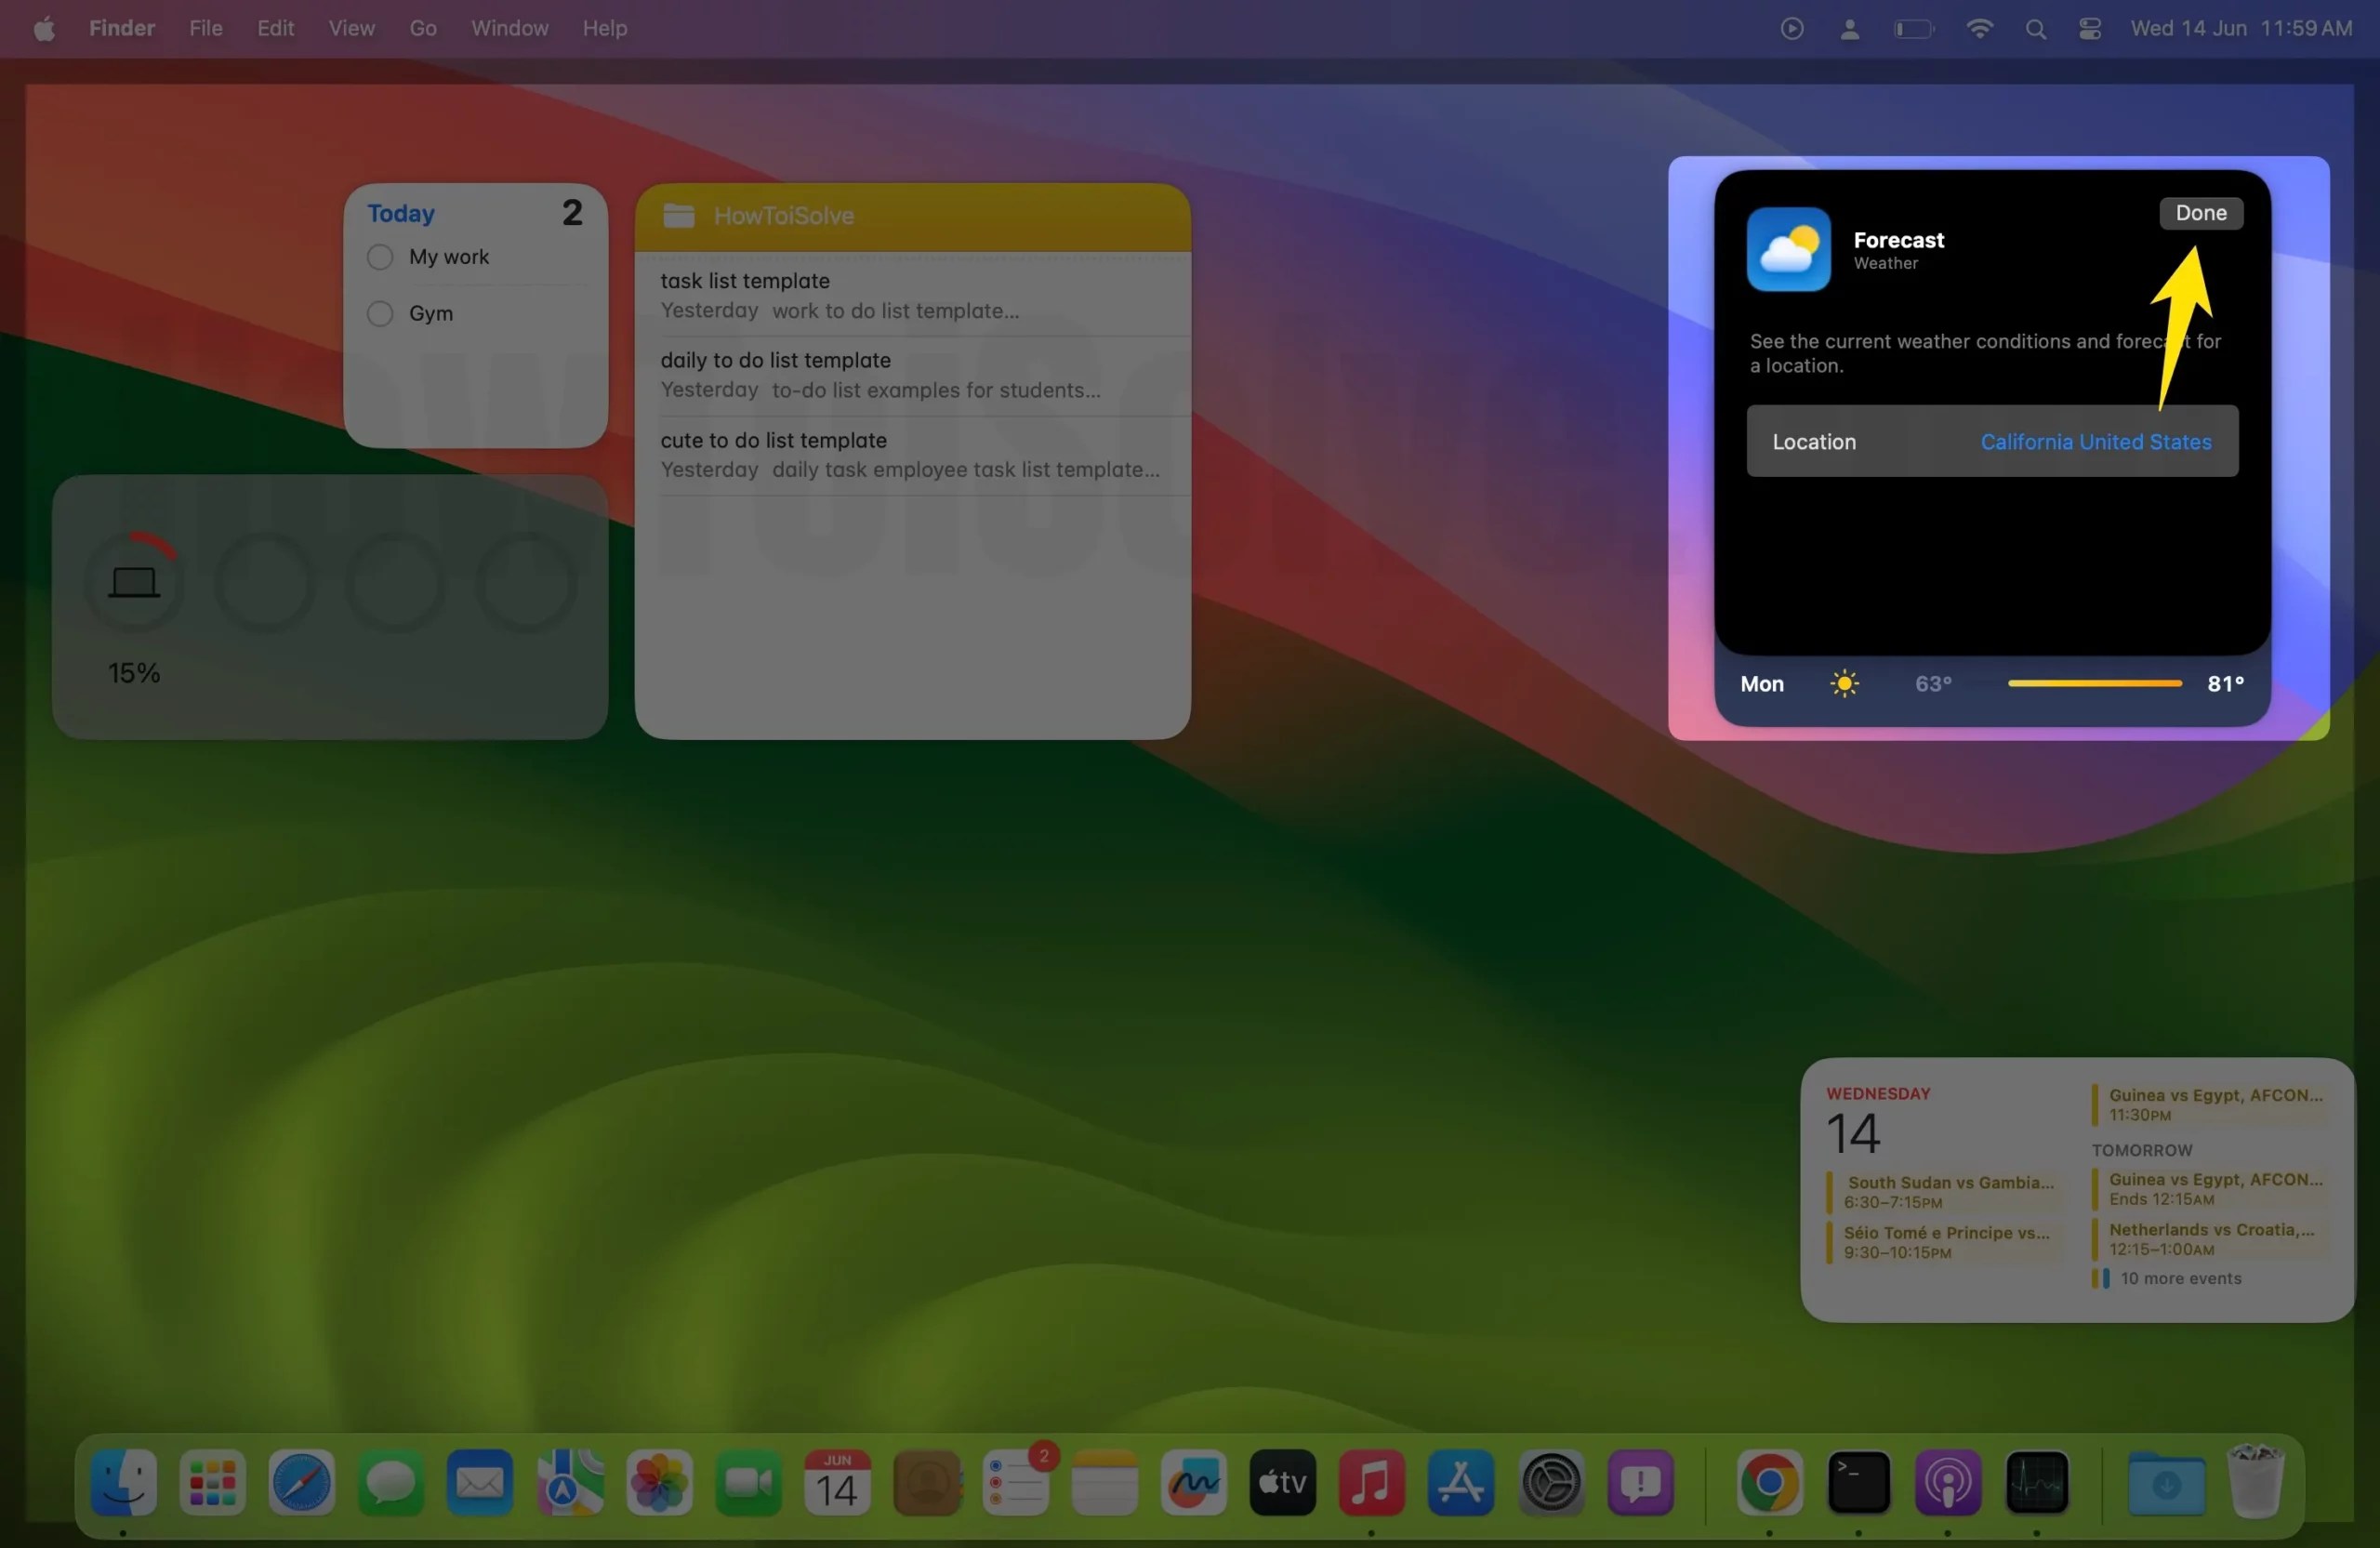Mark the "My work" reminder complete

coord(379,257)
